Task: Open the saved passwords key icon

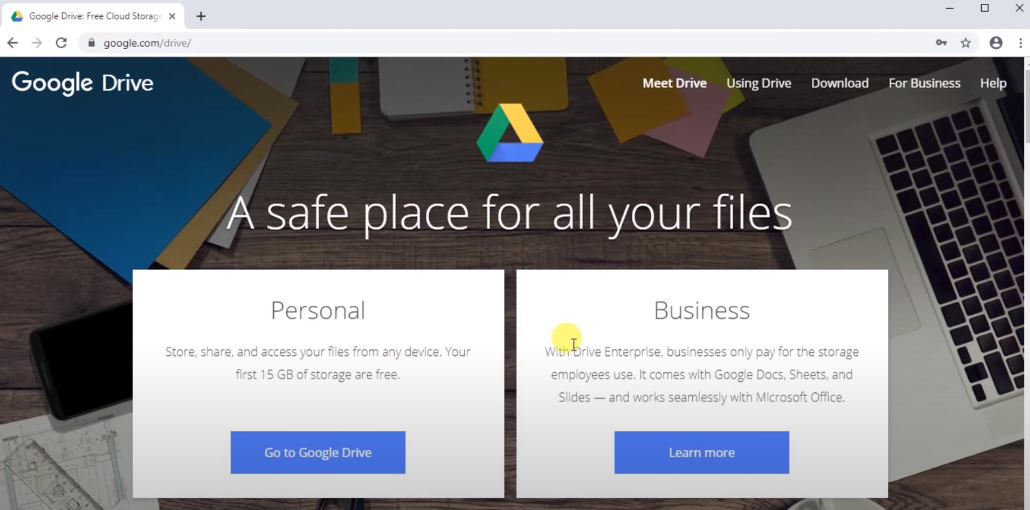Action: (x=941, y=43)
